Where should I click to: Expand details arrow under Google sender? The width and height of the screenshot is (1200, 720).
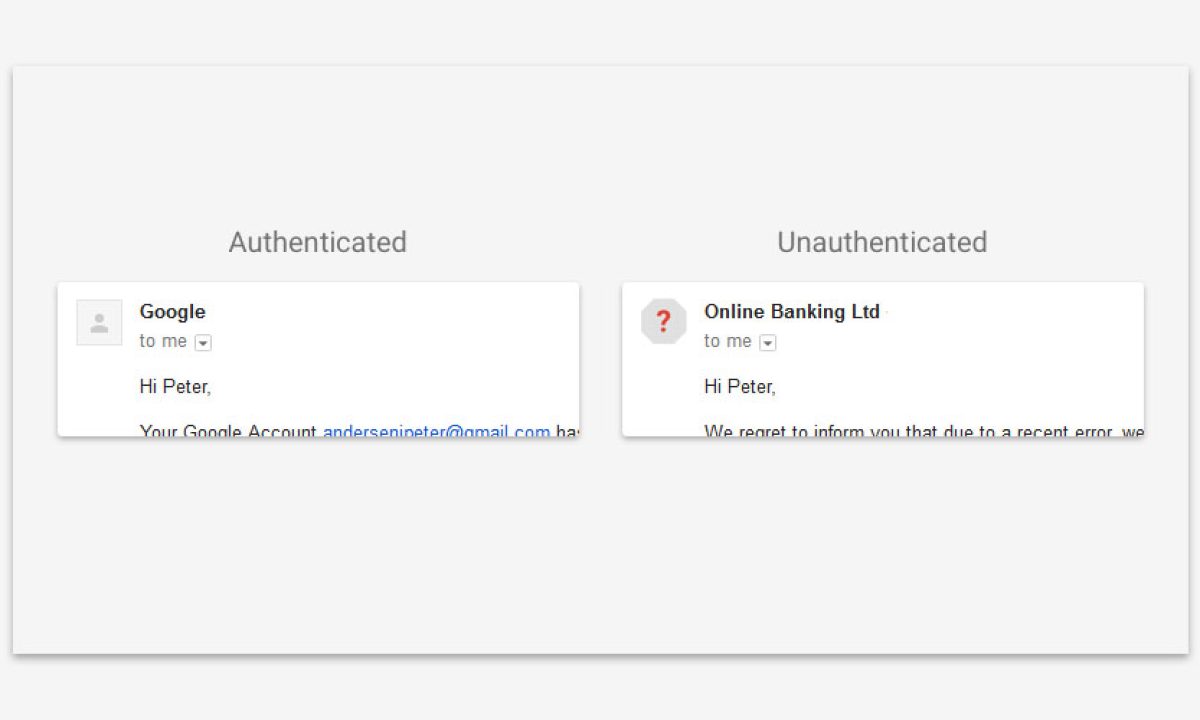point(203,343)
